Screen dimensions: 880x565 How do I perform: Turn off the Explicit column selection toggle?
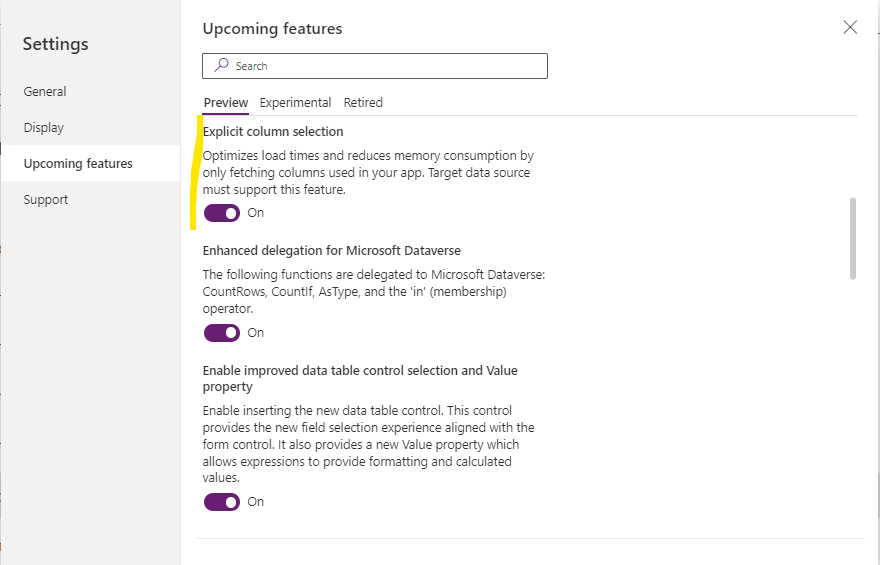(222, 213)
